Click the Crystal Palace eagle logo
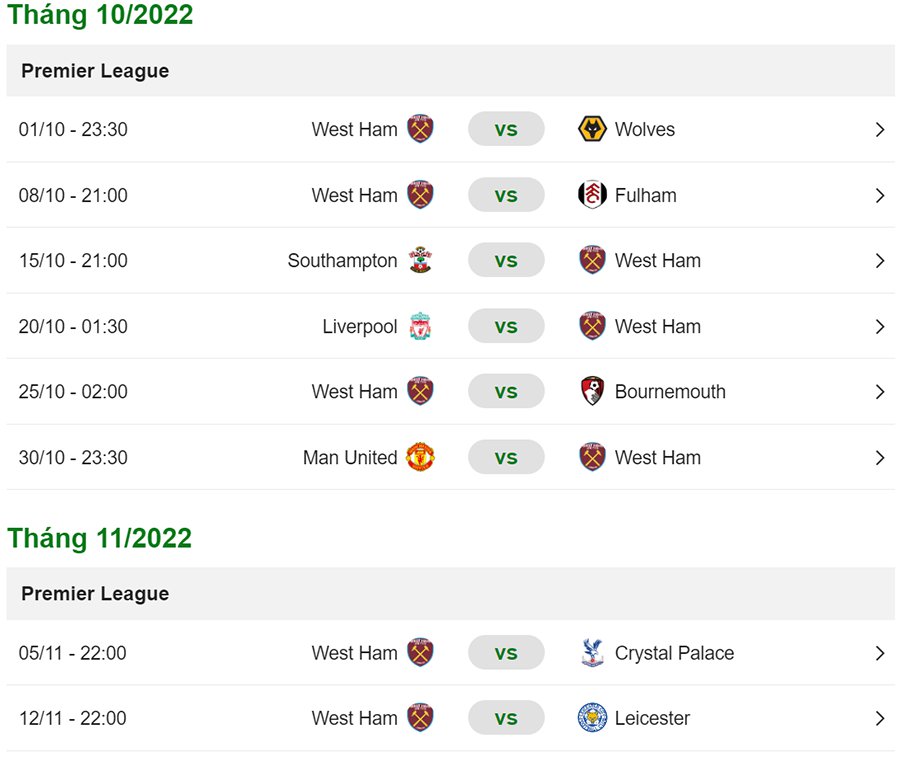The height and width of the screenshot is (757, 900). (592, 652)
